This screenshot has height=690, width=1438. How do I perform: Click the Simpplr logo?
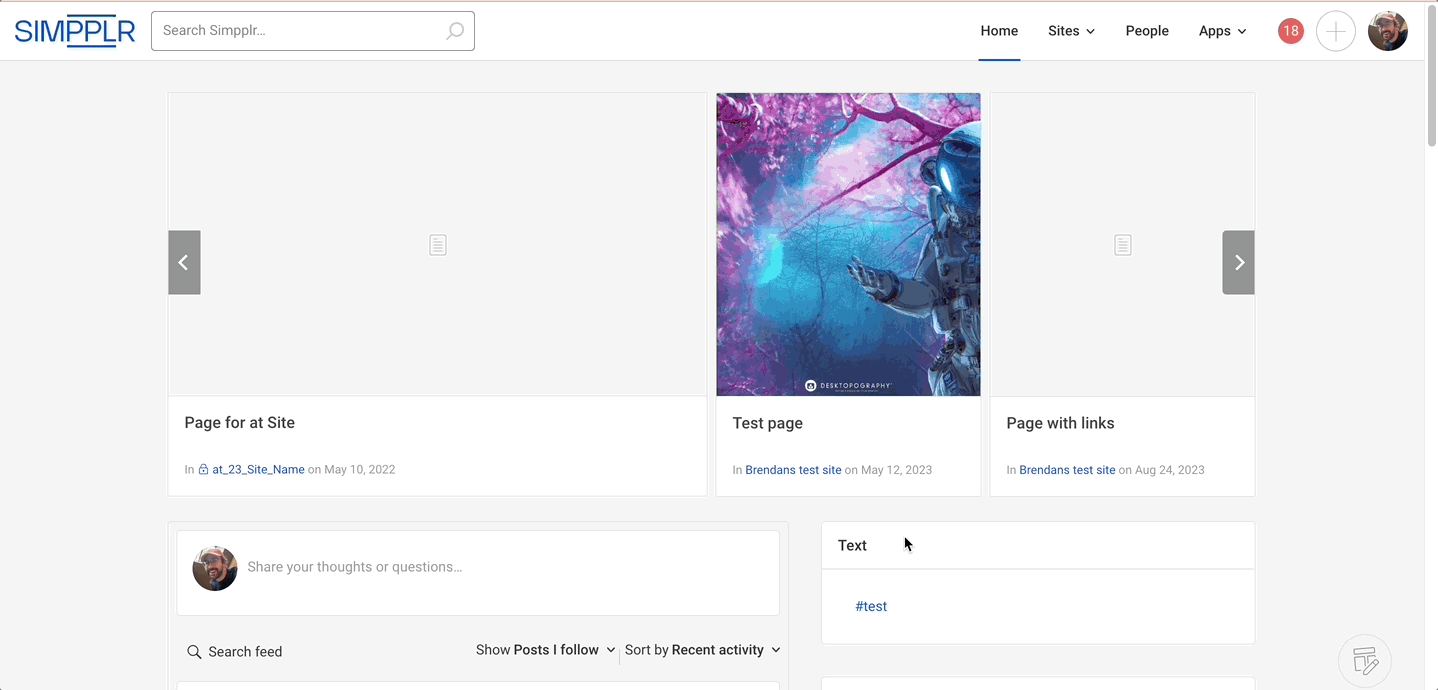coord(75,31)
